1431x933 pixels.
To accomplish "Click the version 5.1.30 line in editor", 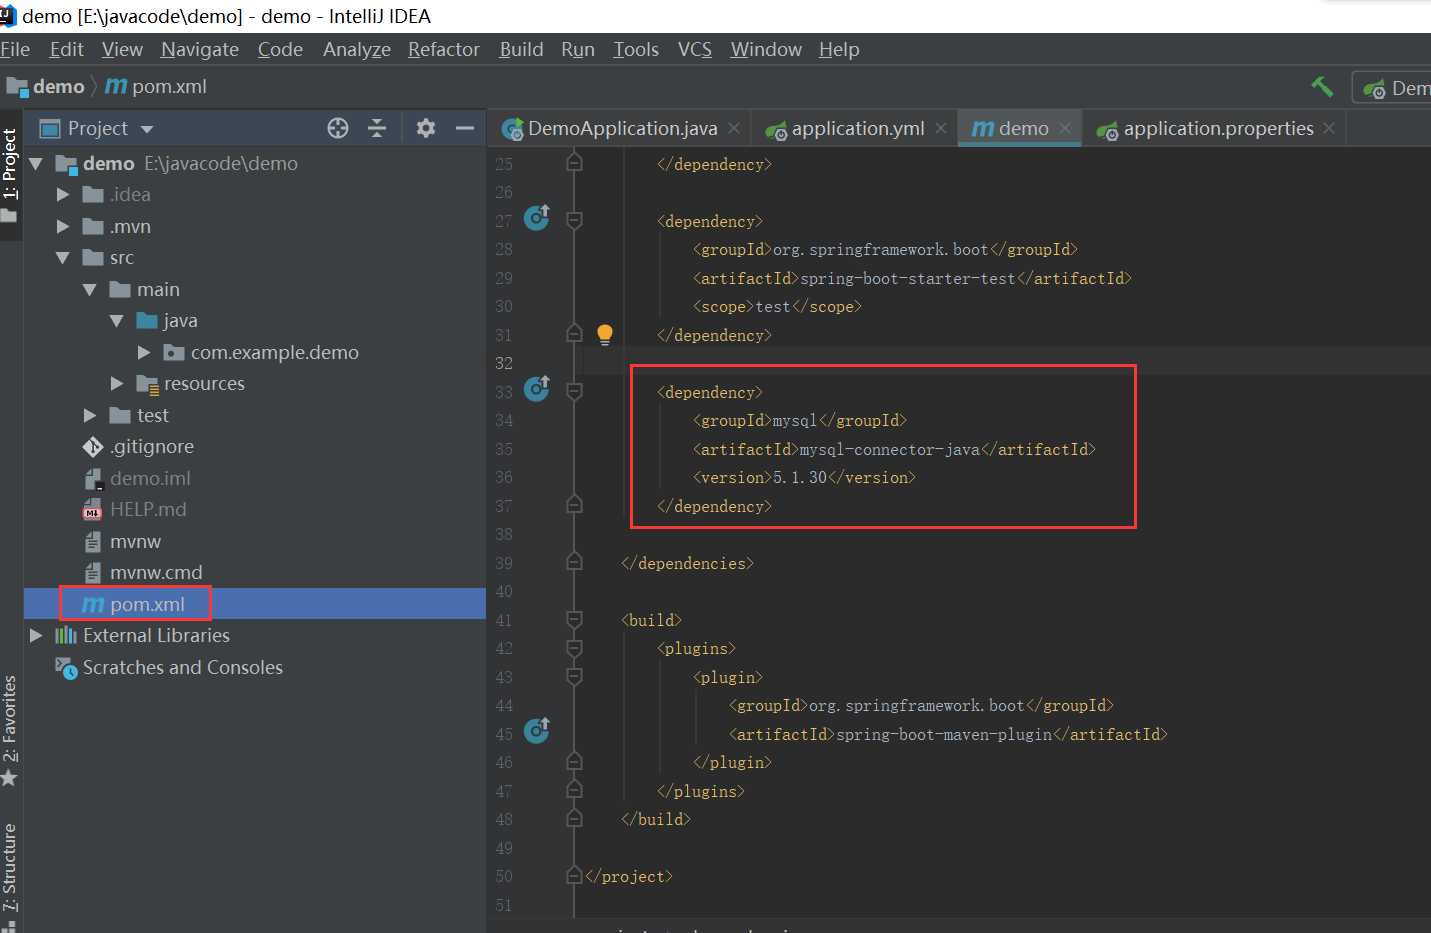I will (x=804, y=477).
